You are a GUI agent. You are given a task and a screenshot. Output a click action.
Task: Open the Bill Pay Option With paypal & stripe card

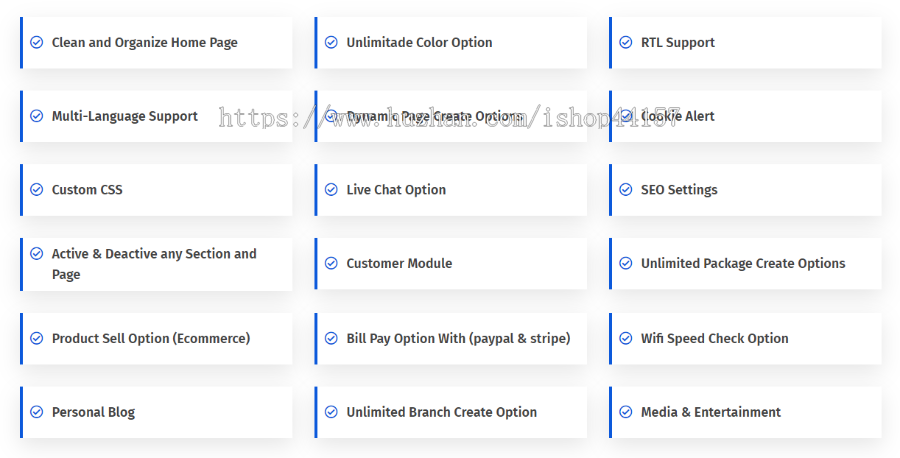click(451, 339)
